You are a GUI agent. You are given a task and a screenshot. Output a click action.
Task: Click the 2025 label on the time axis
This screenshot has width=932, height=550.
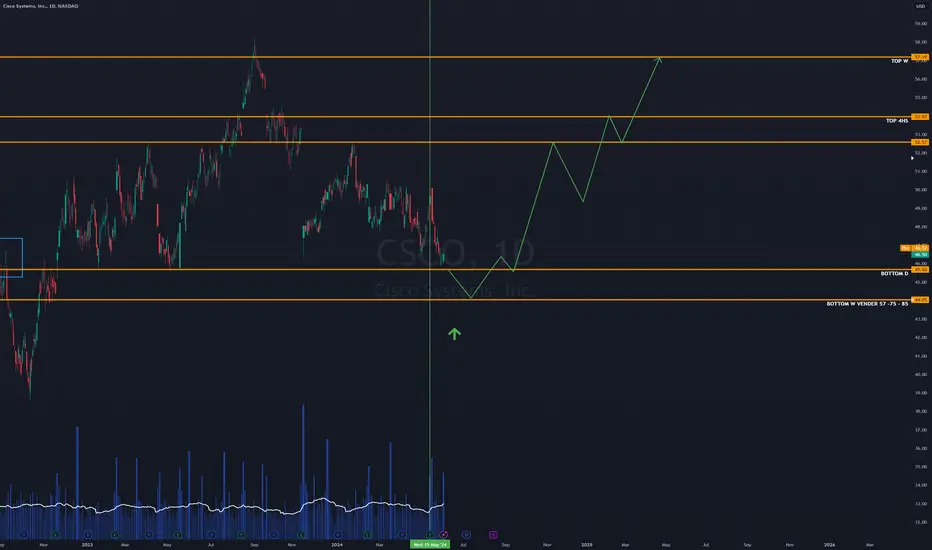point(587,545)
